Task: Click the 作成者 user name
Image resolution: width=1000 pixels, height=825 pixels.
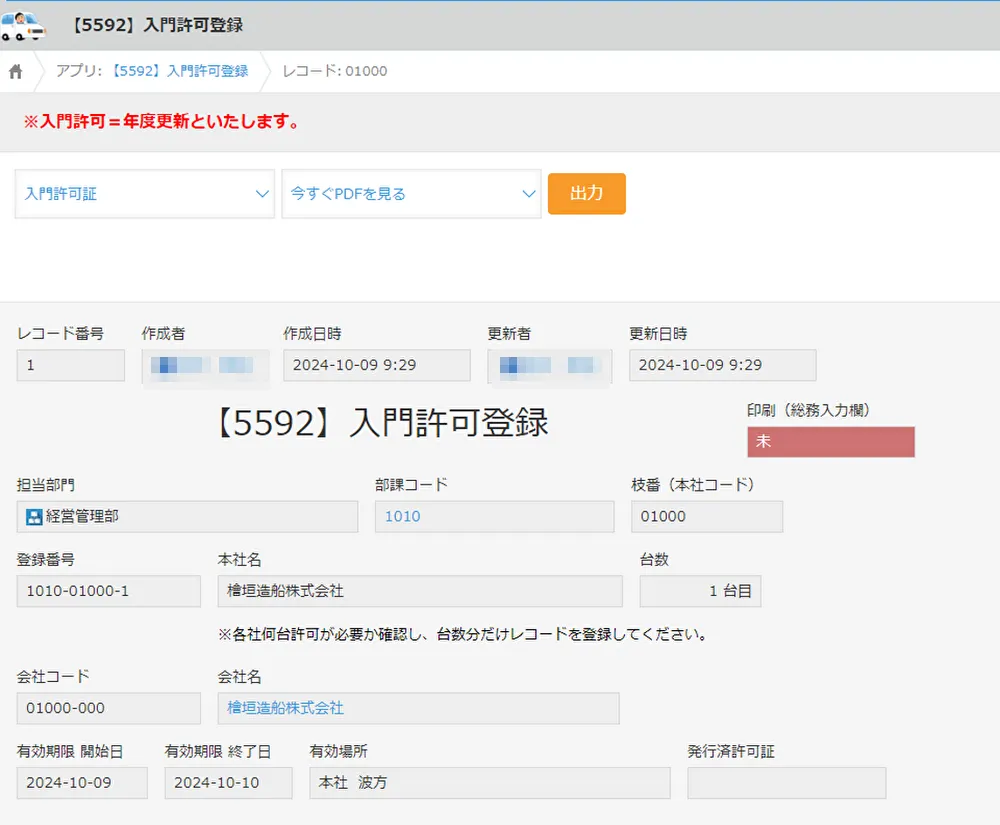Action: pyautogui.click(x=206, y=366)
